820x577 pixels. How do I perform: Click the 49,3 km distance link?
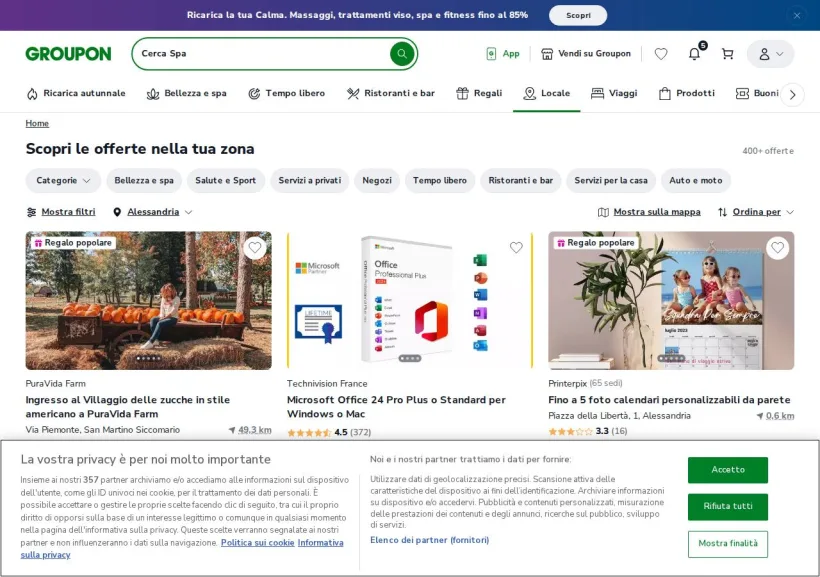255,430
